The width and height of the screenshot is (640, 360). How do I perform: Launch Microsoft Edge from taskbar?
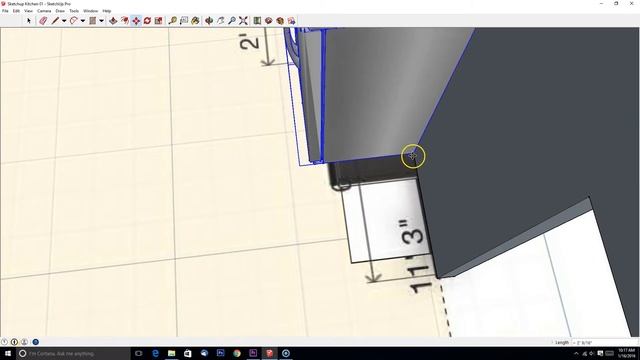pos(155,353)
